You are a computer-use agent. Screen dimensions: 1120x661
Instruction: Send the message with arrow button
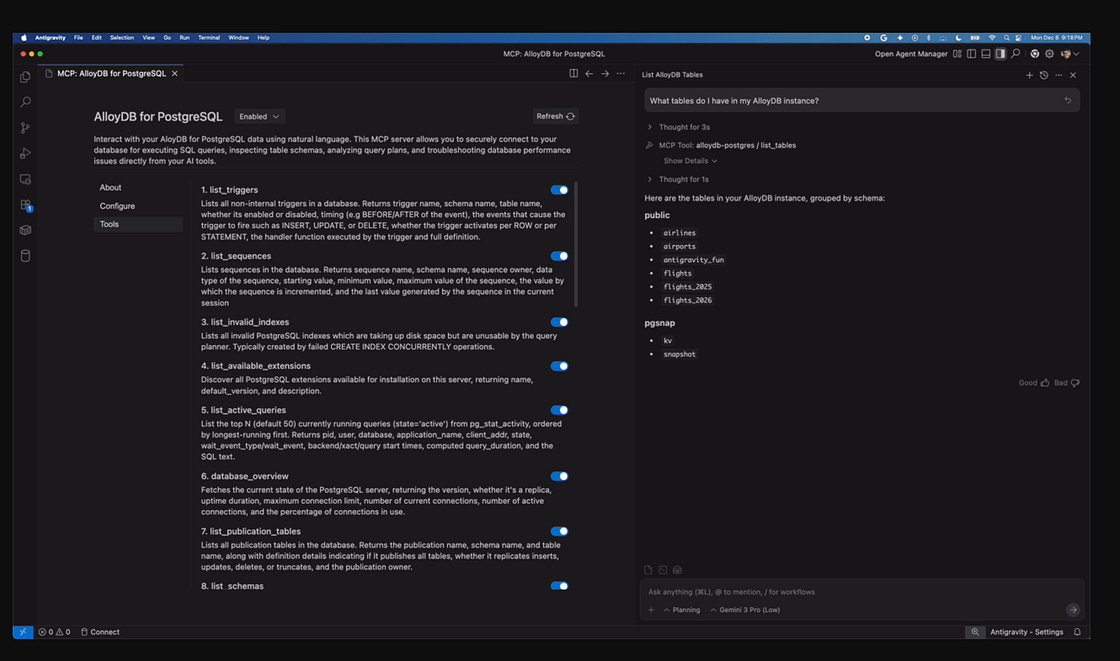point(1073,610)
